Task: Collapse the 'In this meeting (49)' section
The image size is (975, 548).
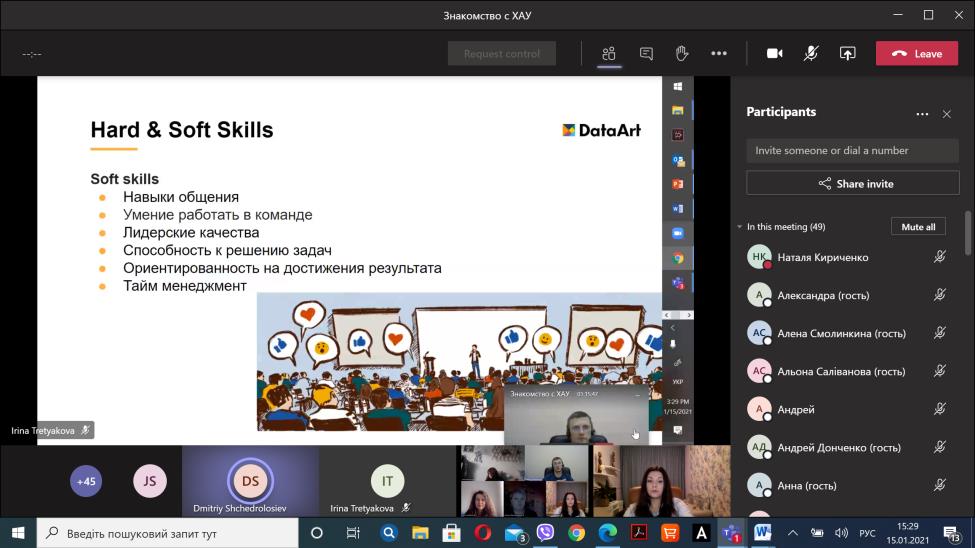Action: point(740,227)
